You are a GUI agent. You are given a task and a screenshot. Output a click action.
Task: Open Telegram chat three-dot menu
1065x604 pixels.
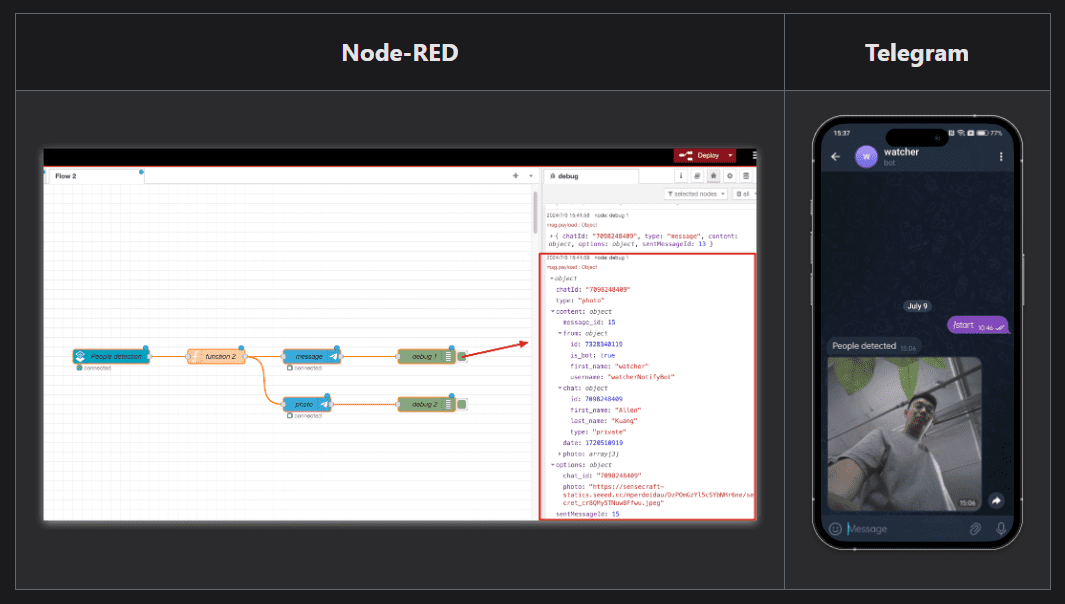tap(1001, 157)
